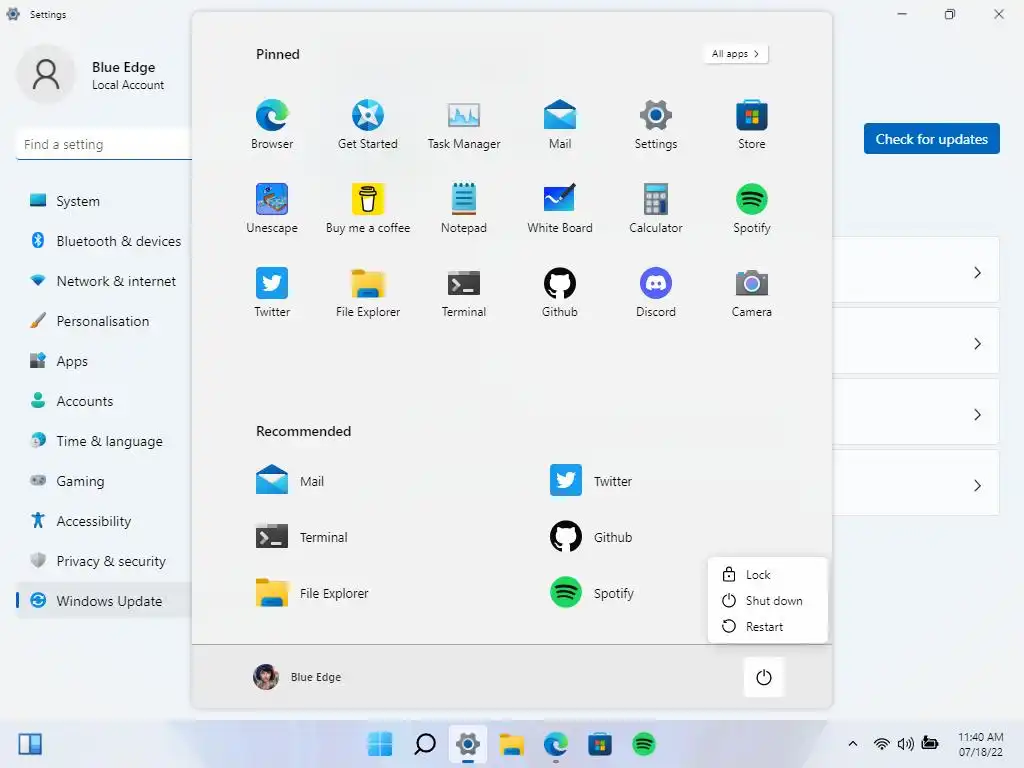The image size is (1024, 768).
Task: Click Blue Edge Local Account in Settings
Action: pyautogui.click(x=91, y=75)
